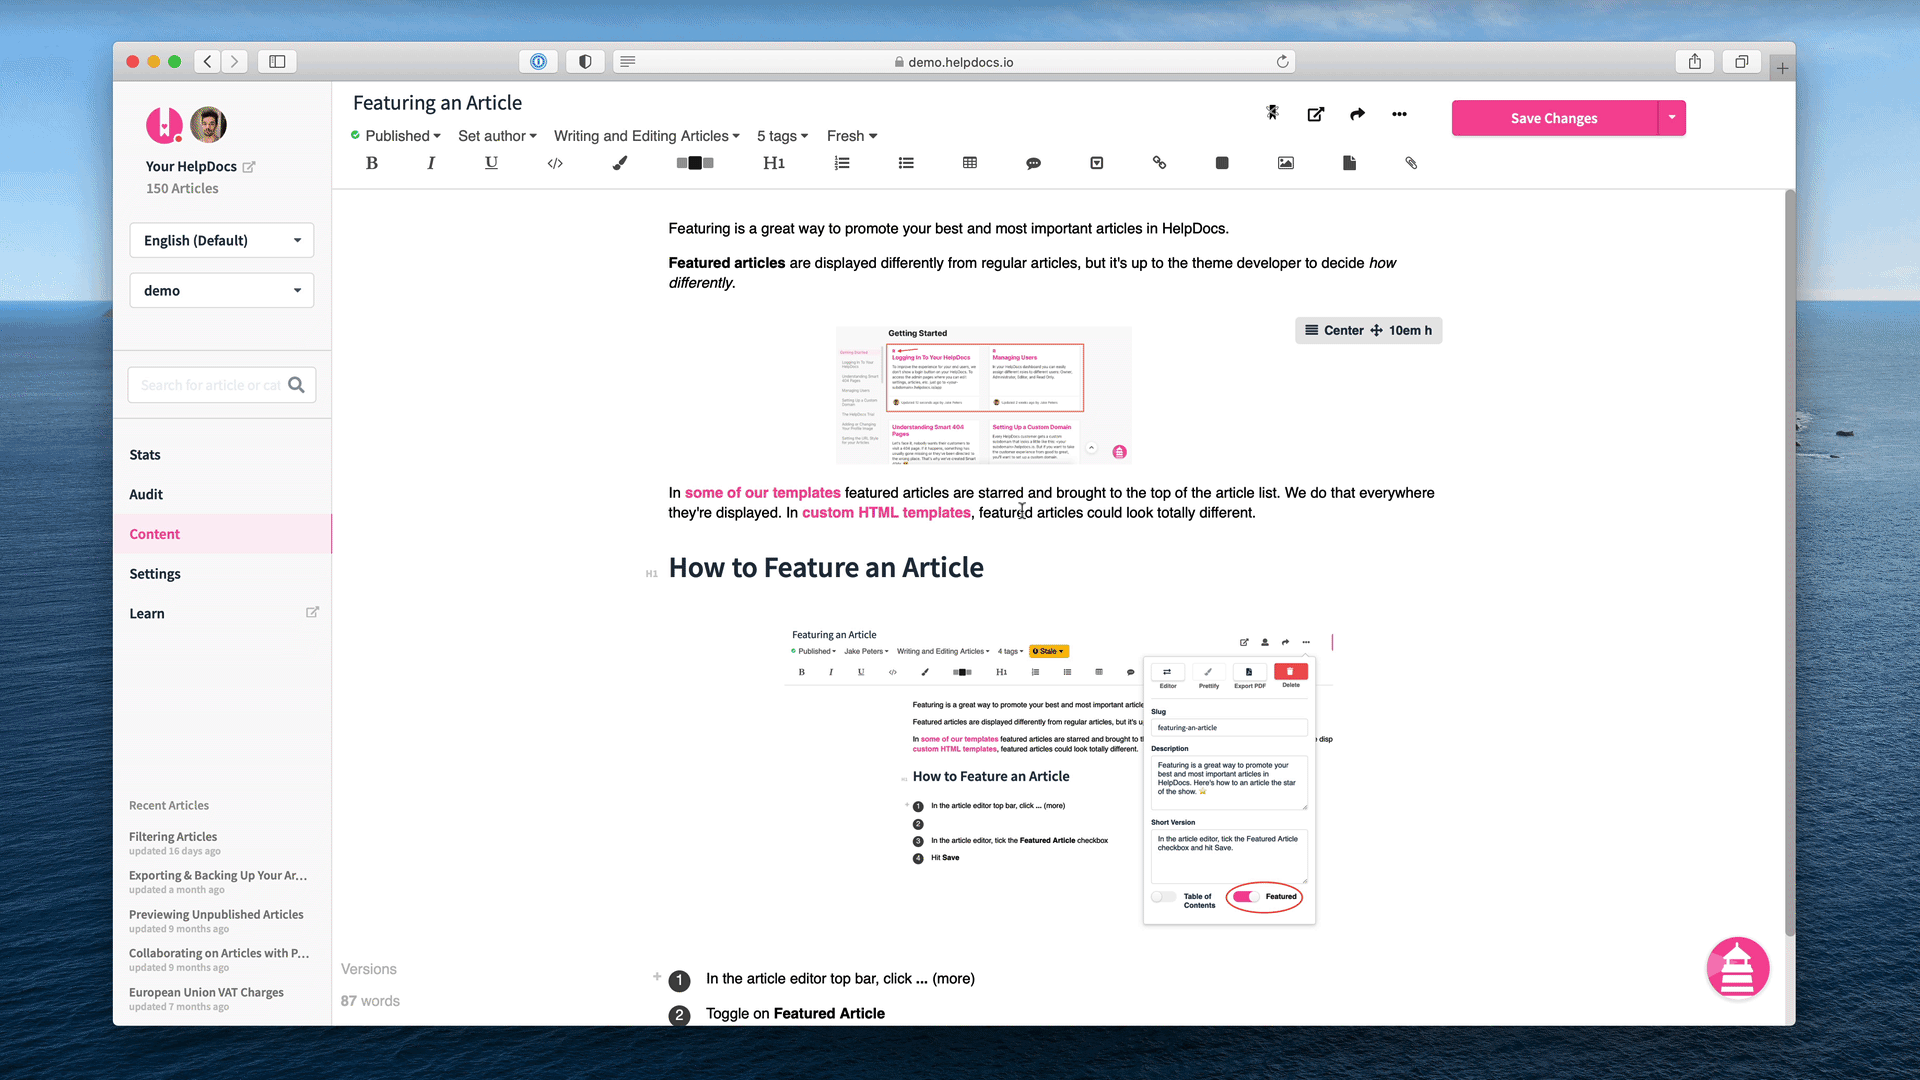Open Exporting & Backing Up recent article
1920x1080 pixels.
(x=218, y=876)
